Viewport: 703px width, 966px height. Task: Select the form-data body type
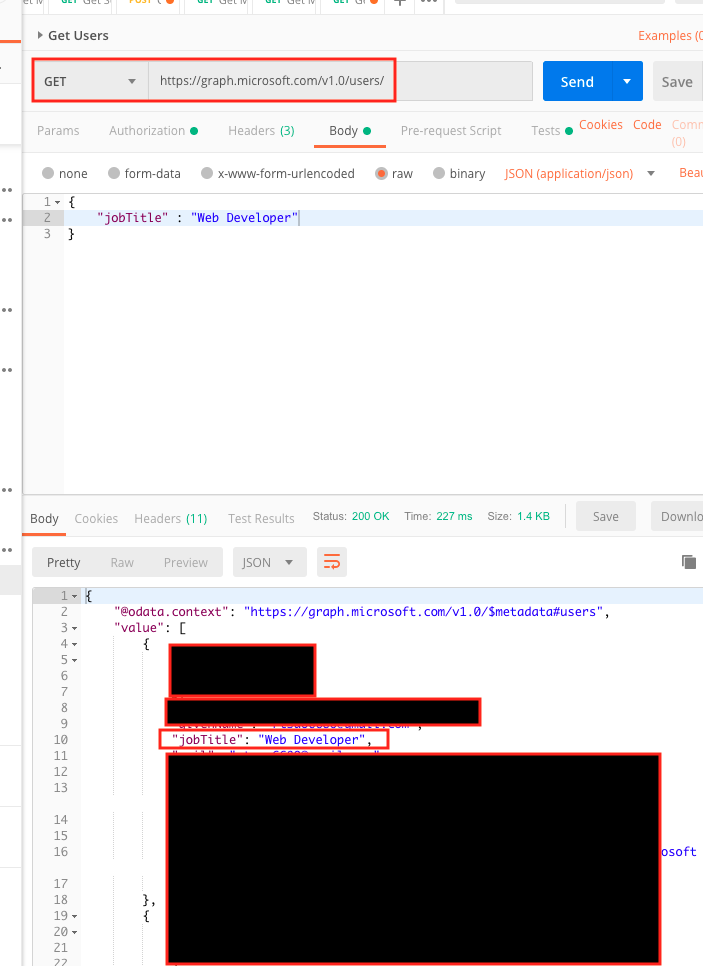click(x=144, y=173)
